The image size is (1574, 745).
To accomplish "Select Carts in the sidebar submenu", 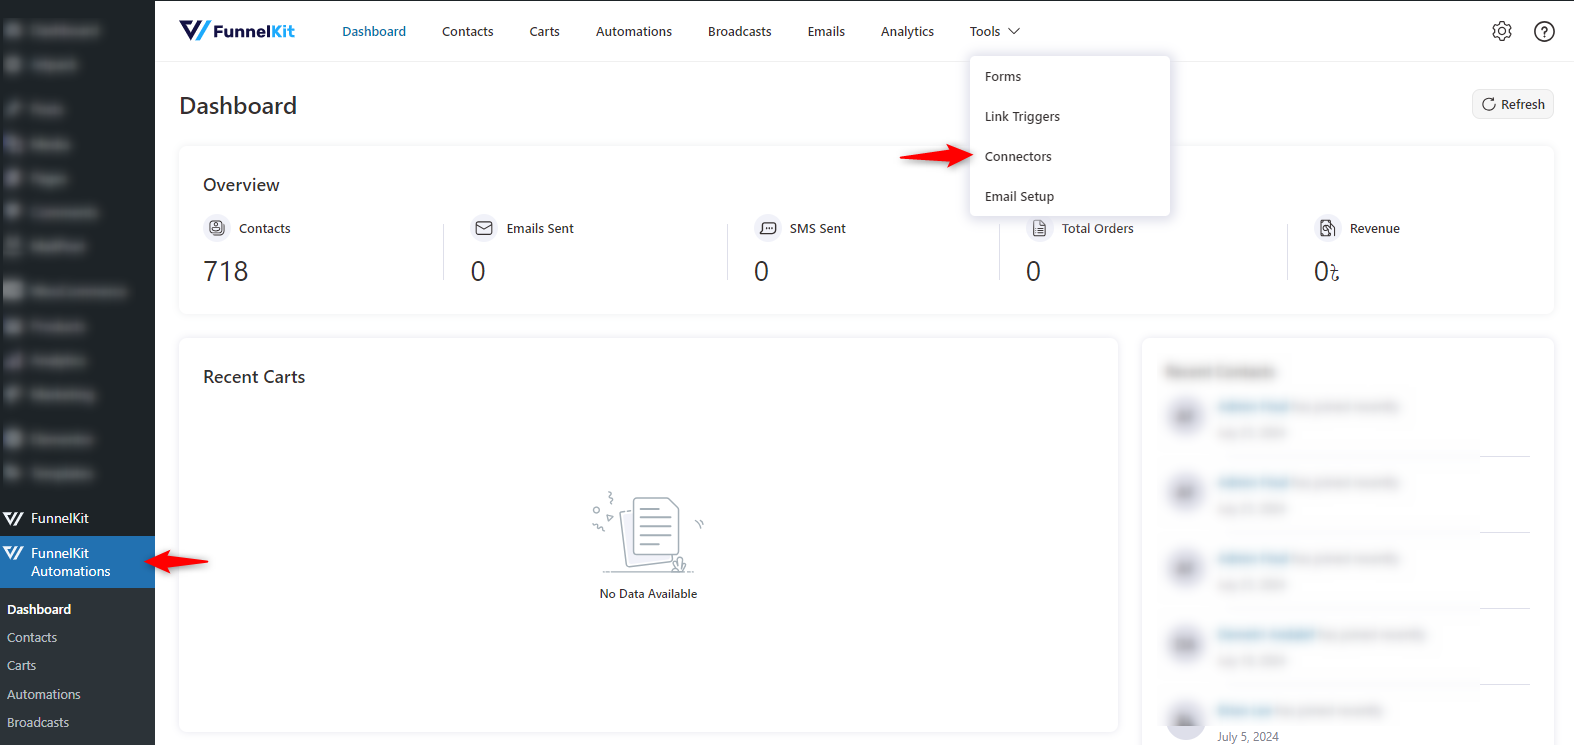I will pos(21,665).
